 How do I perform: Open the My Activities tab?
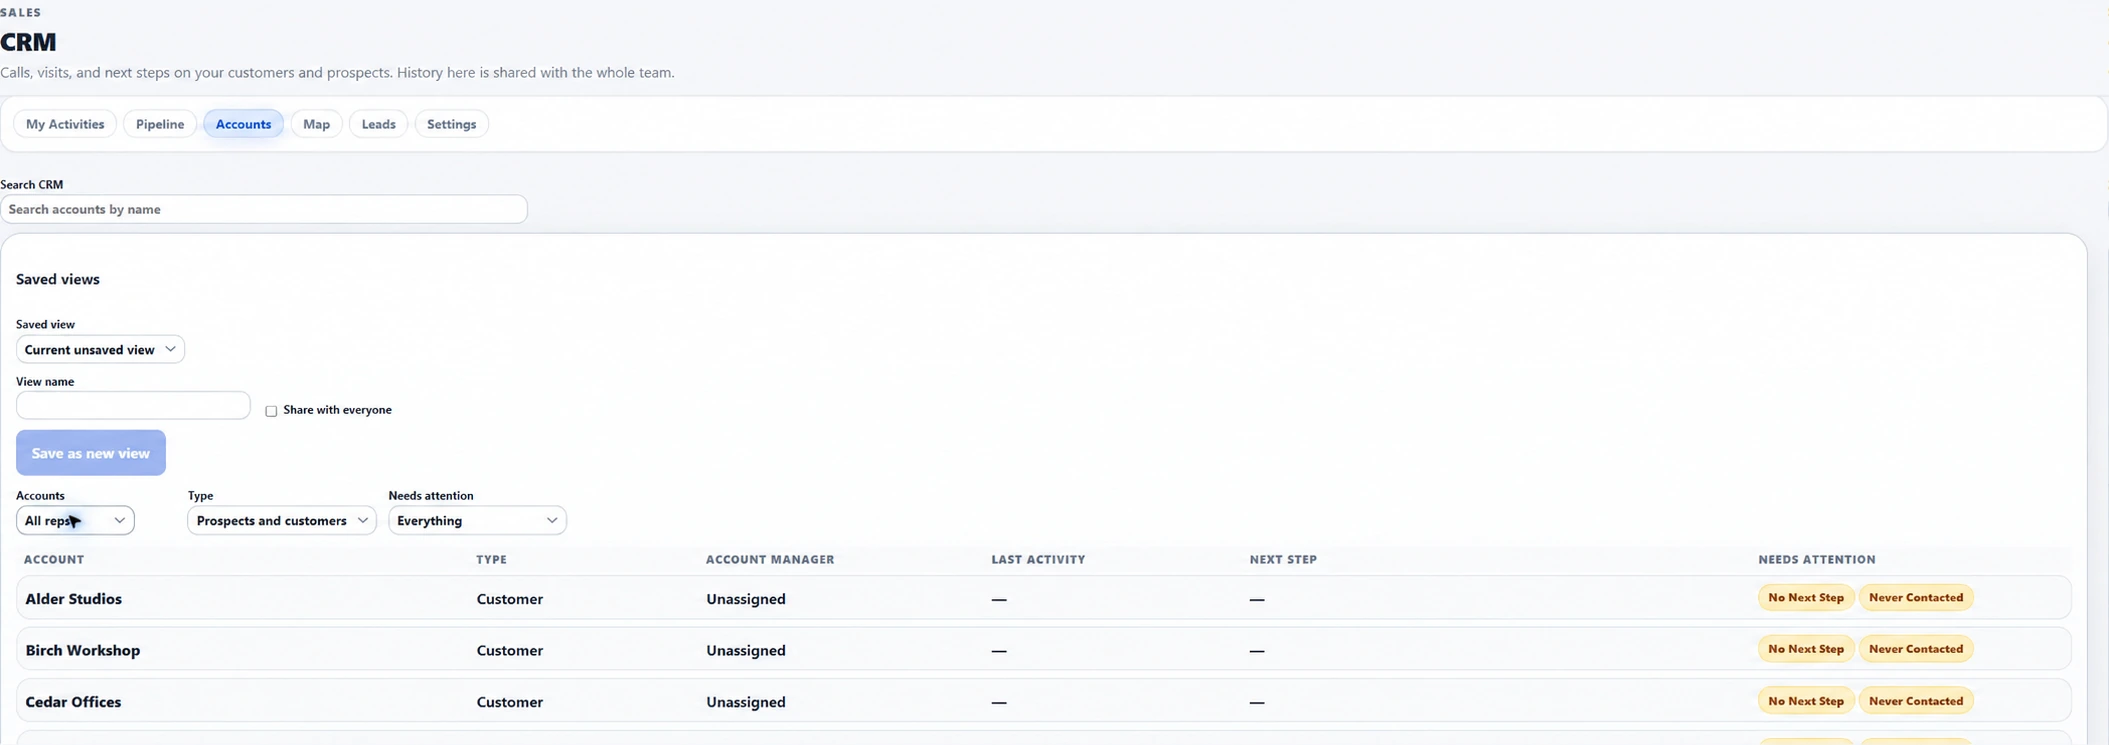pyautogui.click(x=65, y=124)
